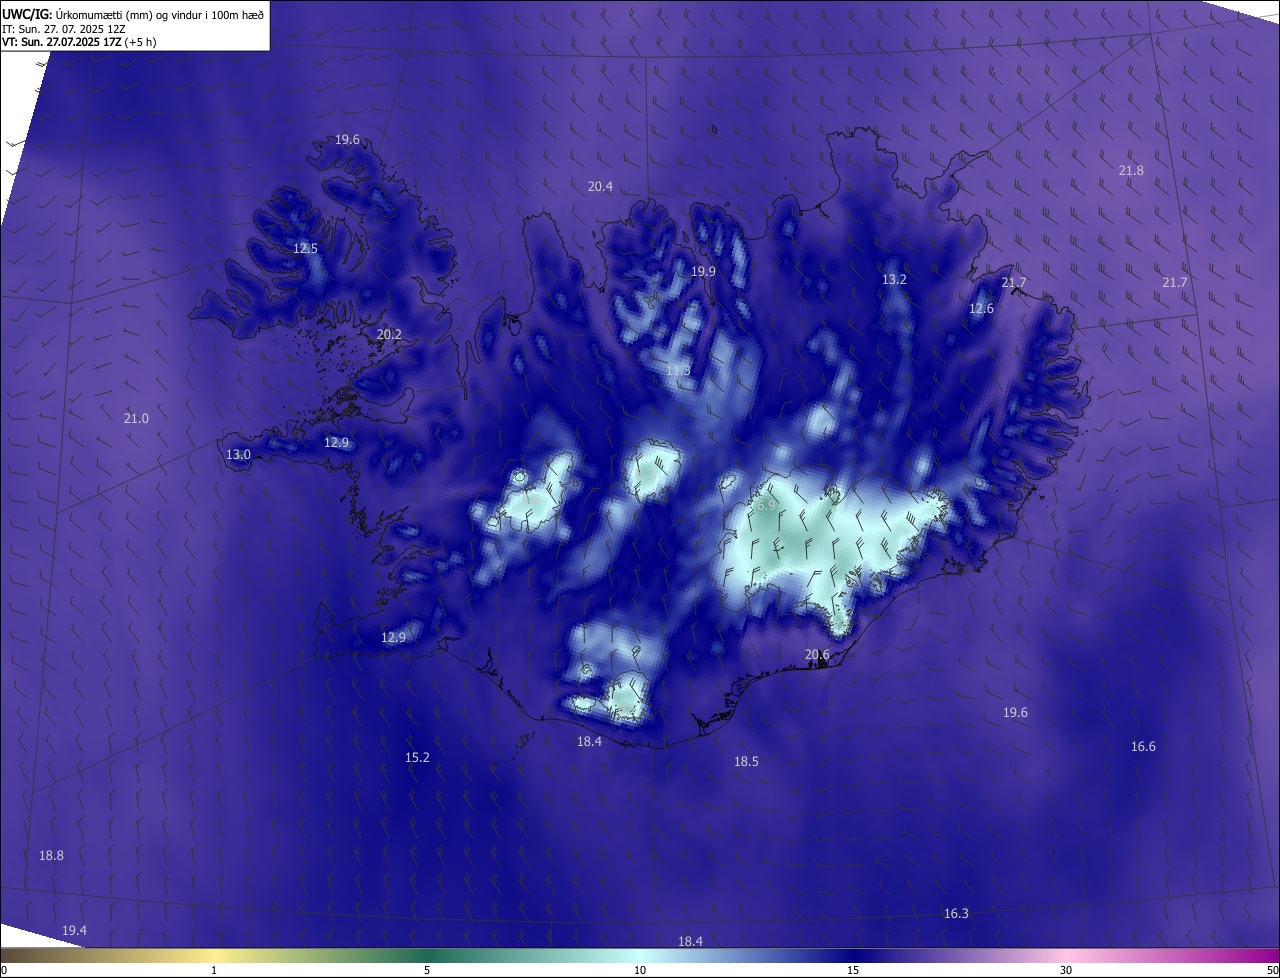The image size is (1280, 978).
Task: Click the color legend tick labeled 1
Action: click(214, 970)
